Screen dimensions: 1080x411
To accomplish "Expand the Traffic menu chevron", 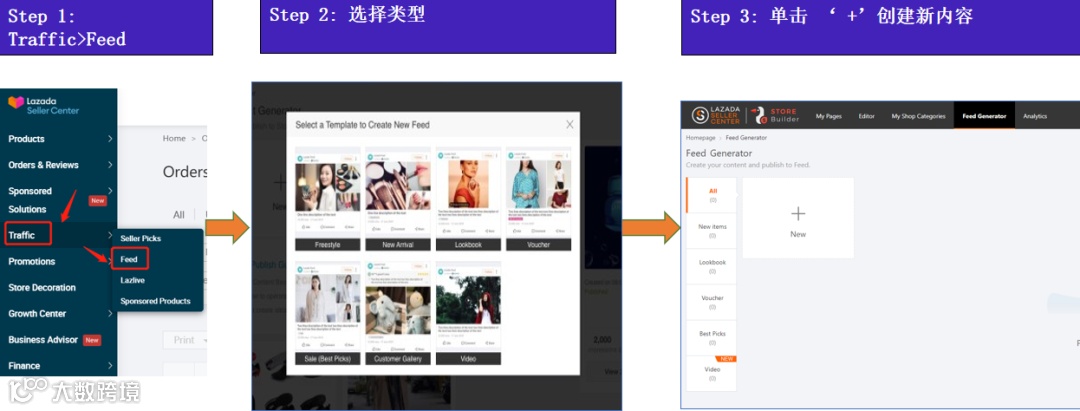I will click(x=110, y=235).
